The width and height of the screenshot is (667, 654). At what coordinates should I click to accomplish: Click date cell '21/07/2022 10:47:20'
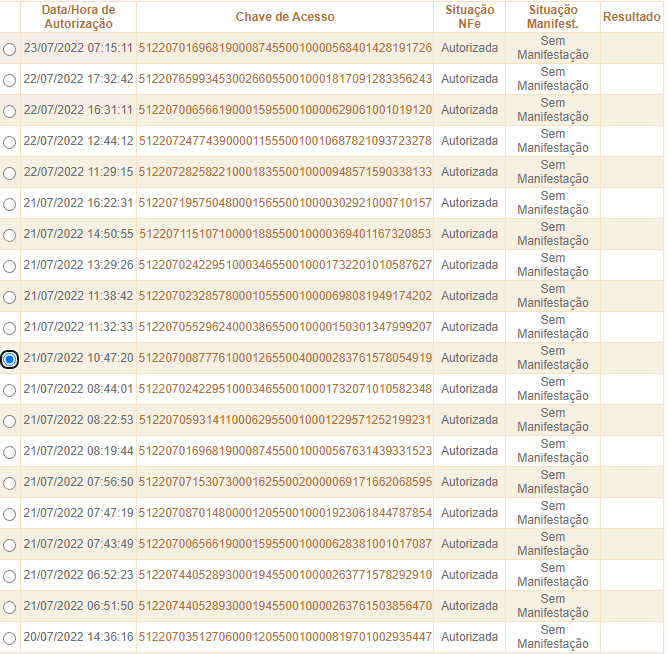coord(78,358)
